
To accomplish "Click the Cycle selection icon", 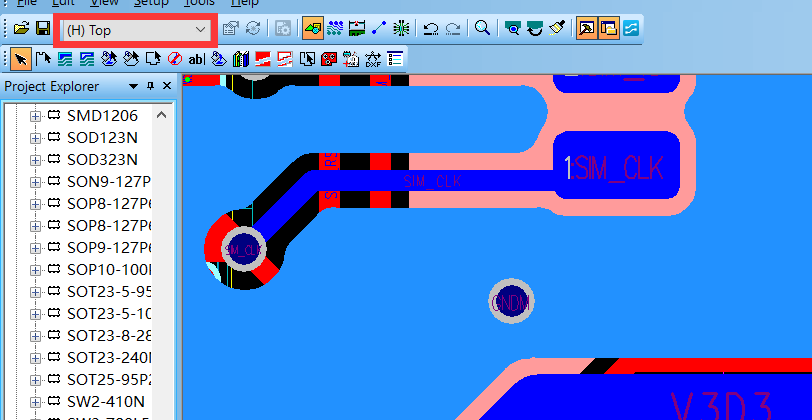I will (x=253, y=28).
